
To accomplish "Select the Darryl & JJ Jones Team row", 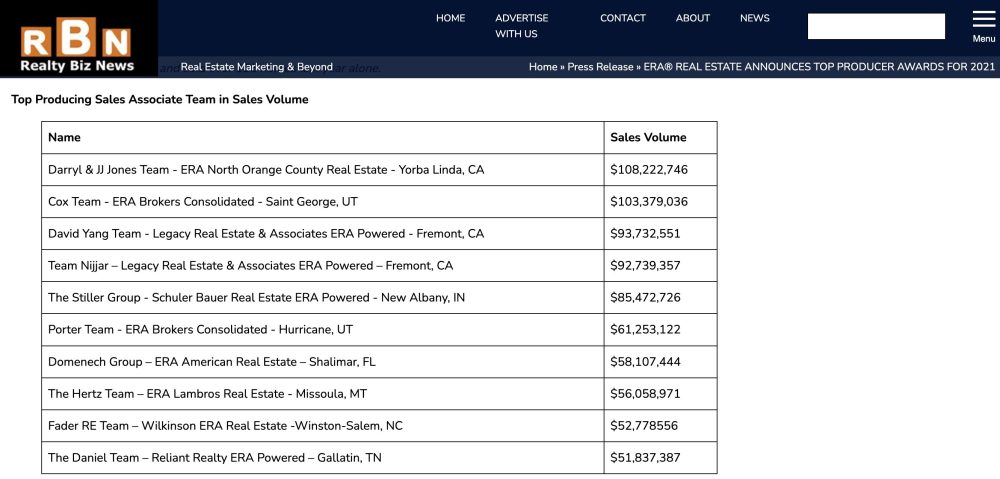I will tap(266, 170).
